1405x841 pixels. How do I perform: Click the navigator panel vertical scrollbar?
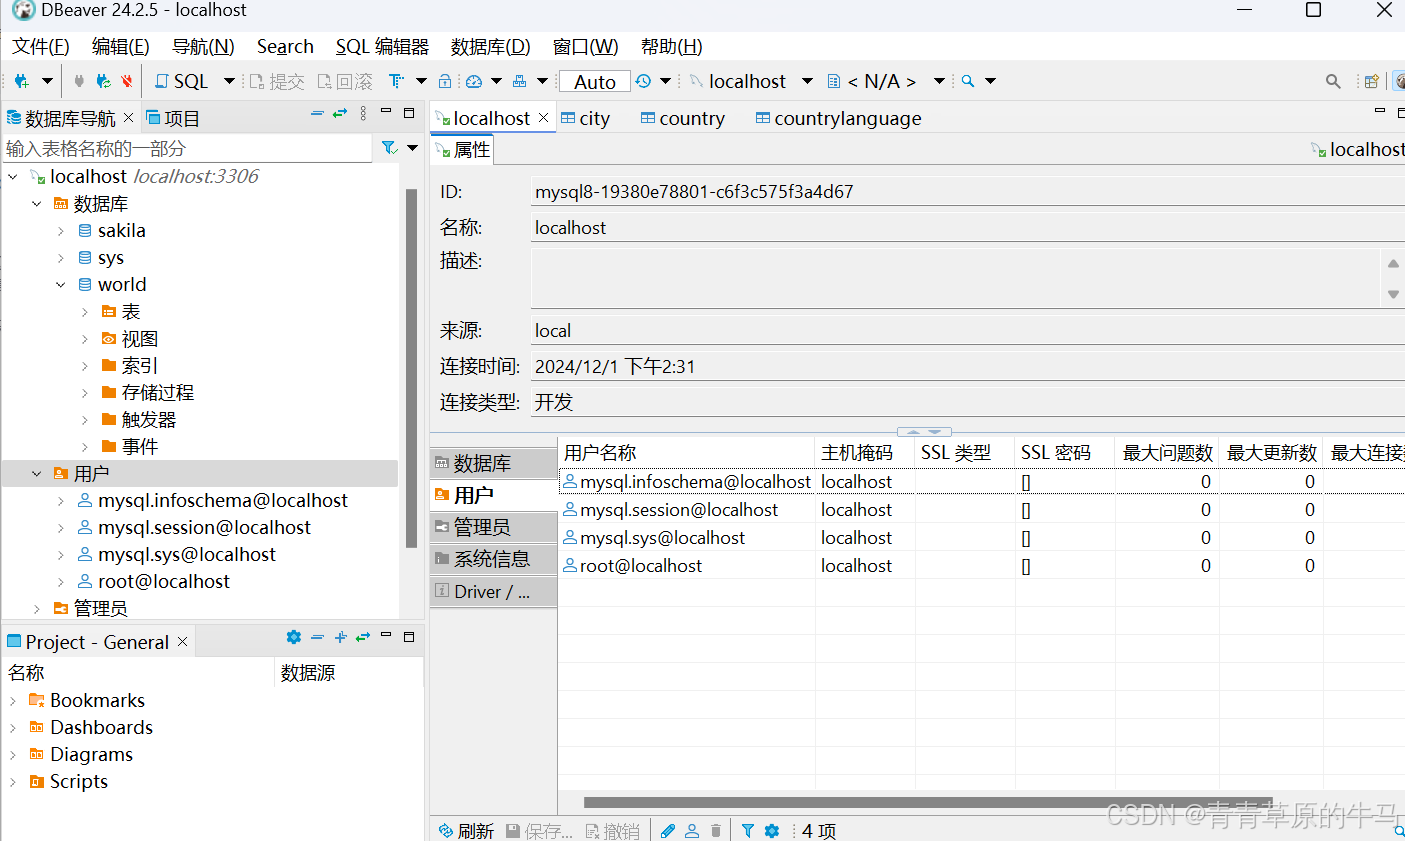411,368
